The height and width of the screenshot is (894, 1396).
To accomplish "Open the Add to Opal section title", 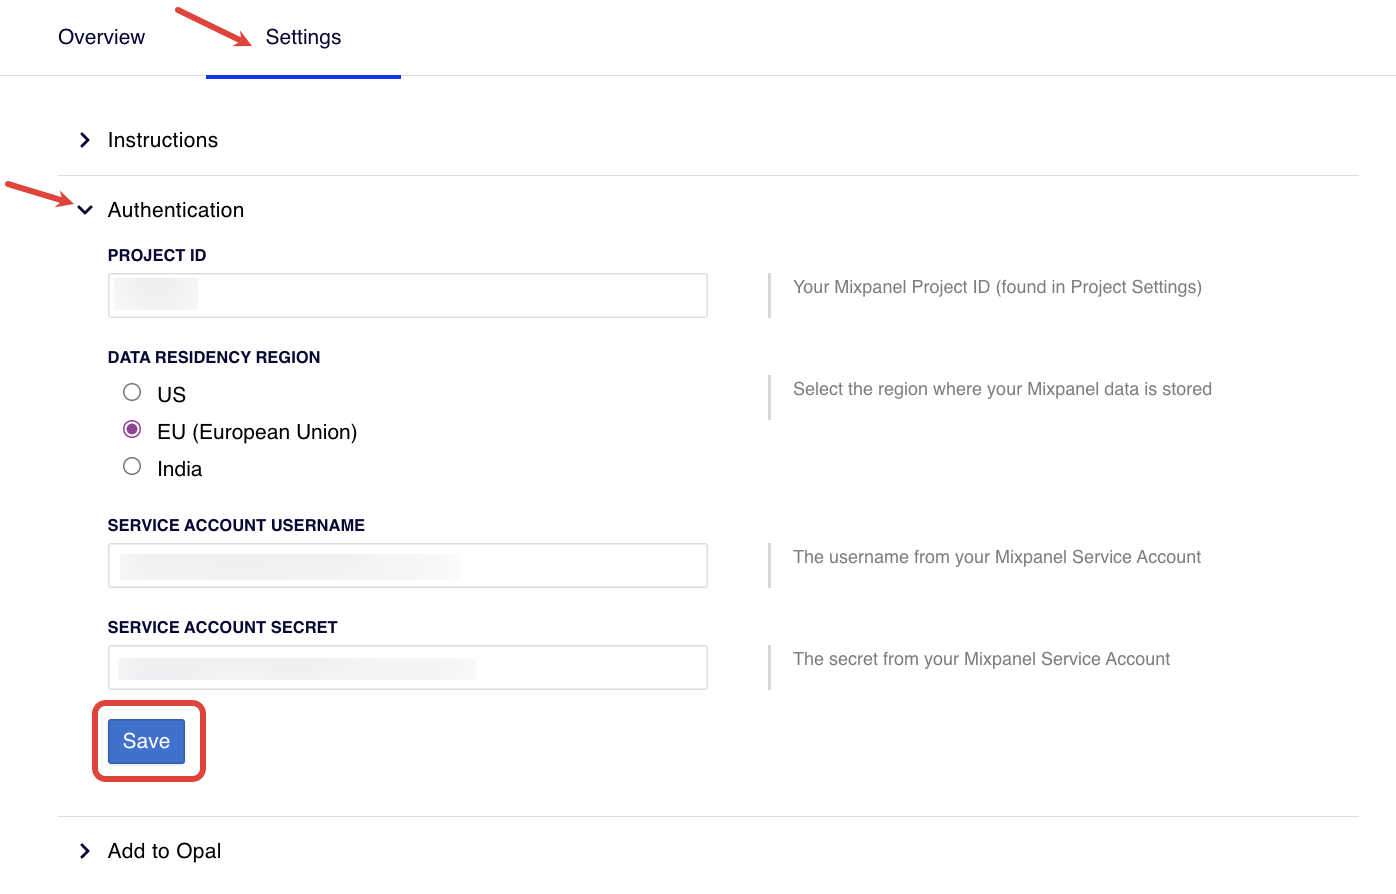I will pyautogui.click(x=165, y=851).
